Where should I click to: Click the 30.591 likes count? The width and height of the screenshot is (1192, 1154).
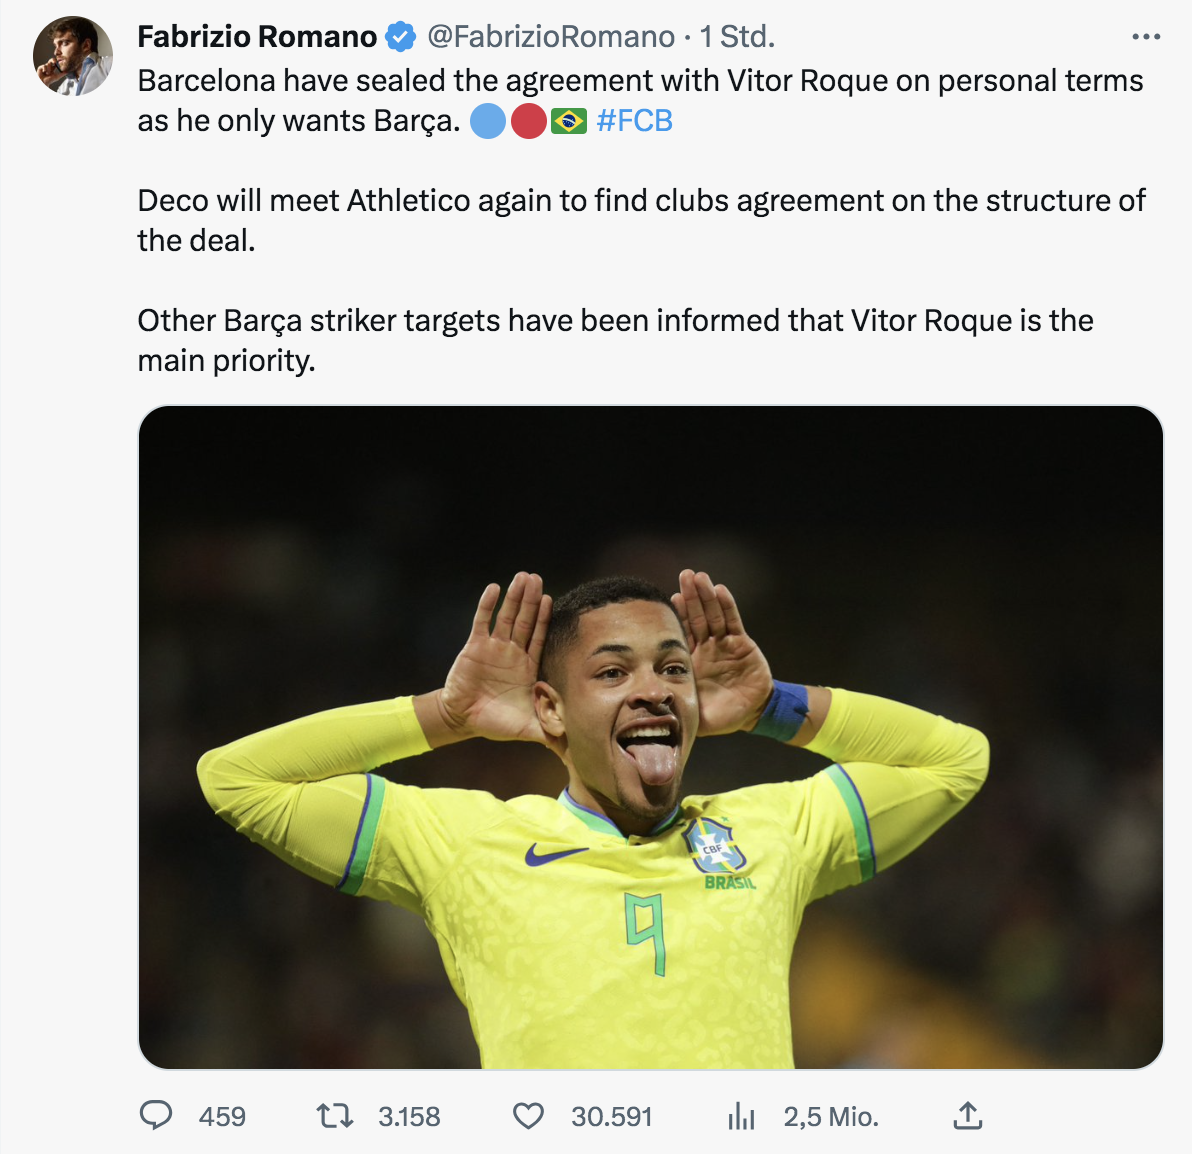(x=611, y=1116)
